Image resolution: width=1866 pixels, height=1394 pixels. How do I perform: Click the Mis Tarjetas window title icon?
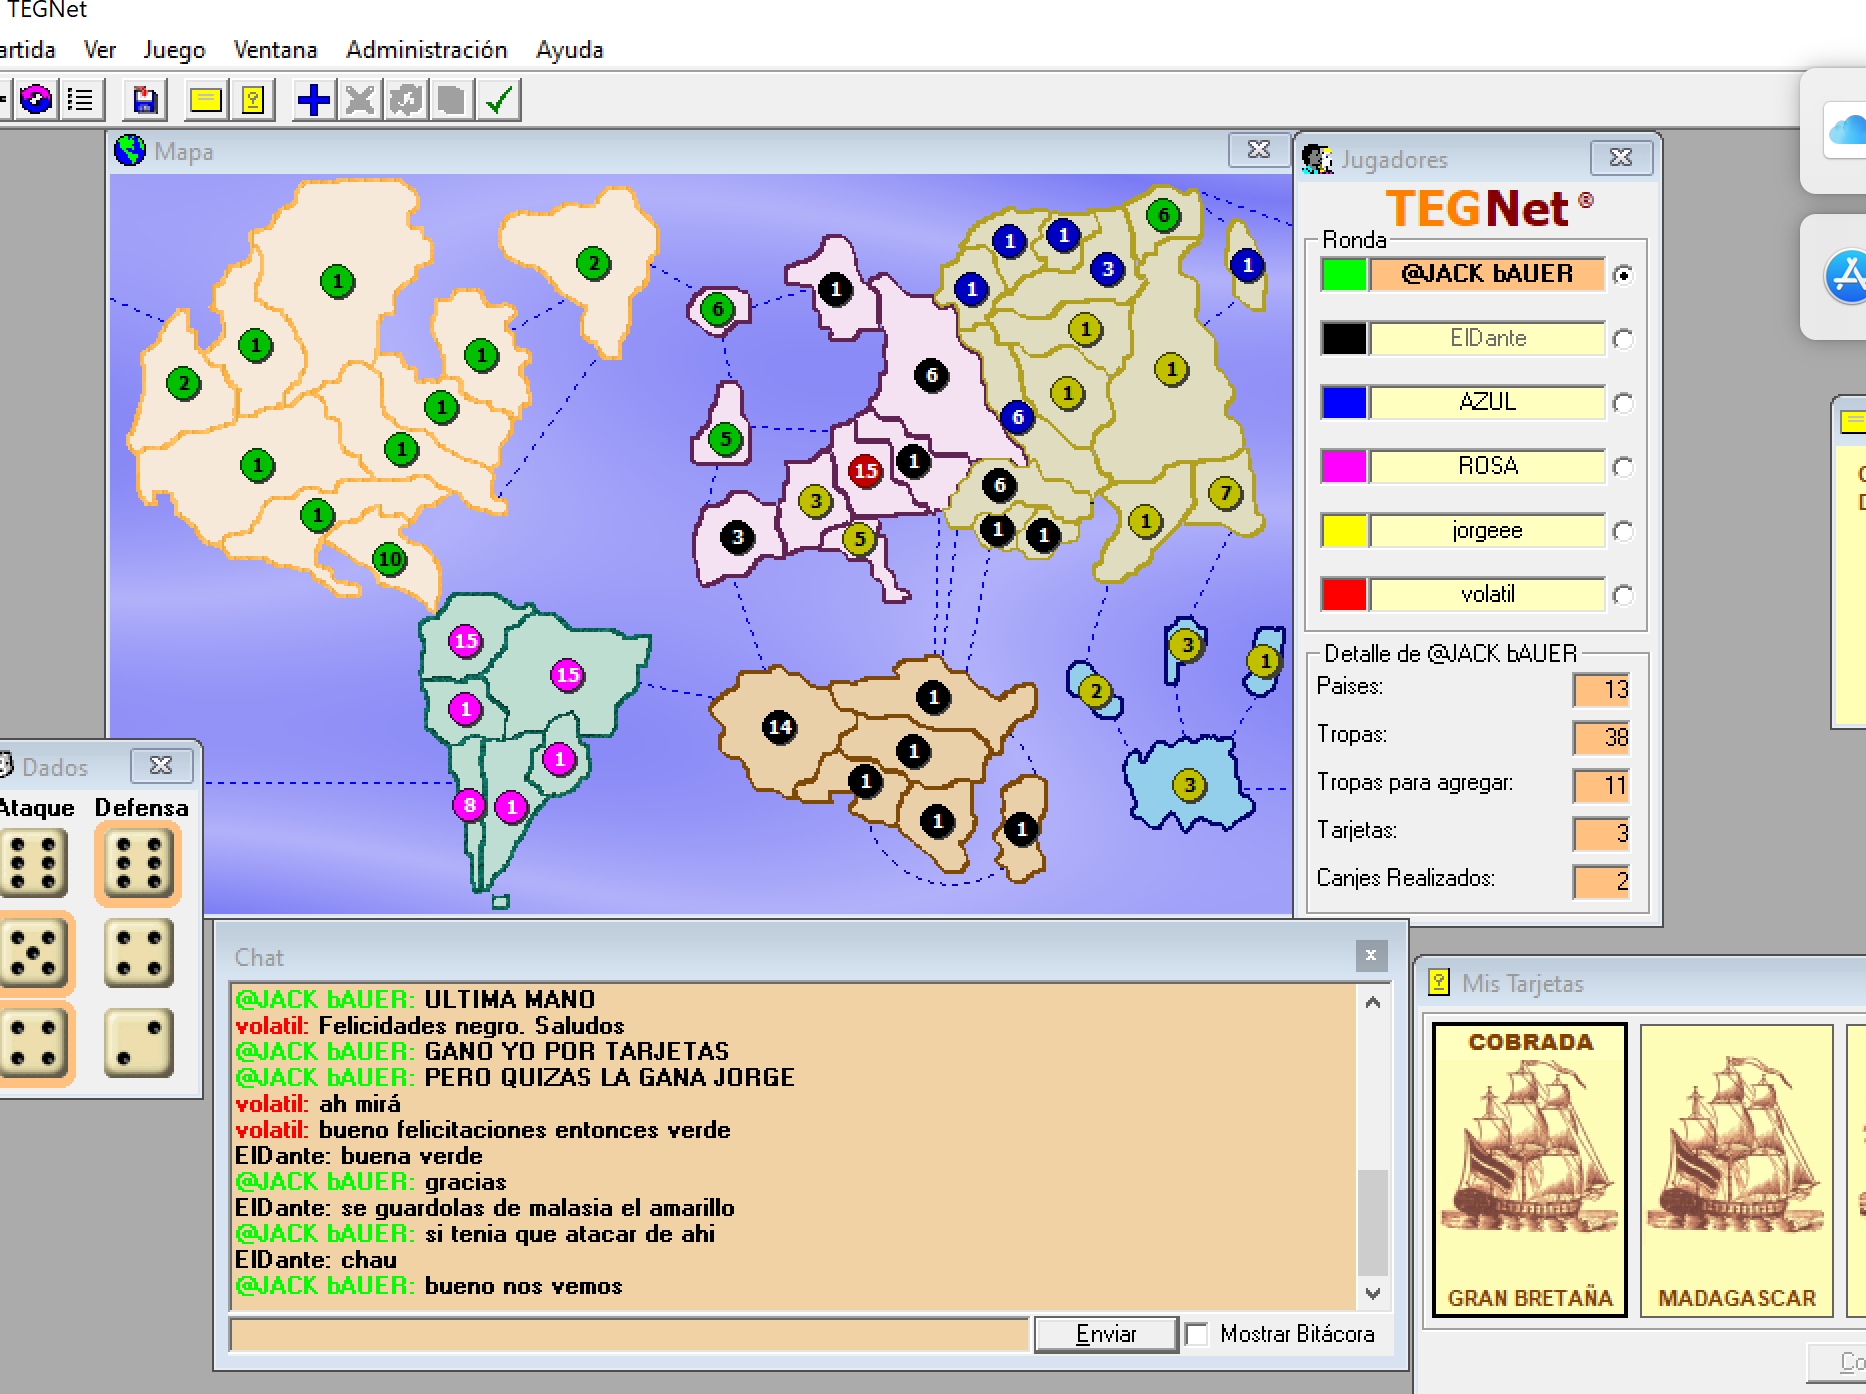point(1439,983)
